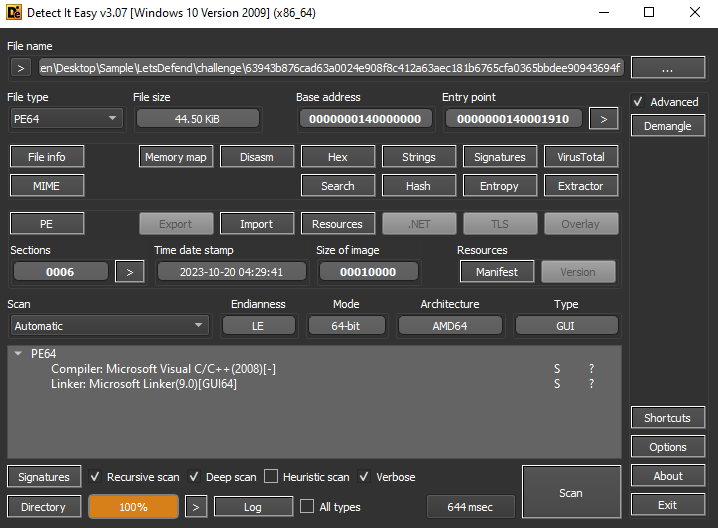
Task: Open the File type PE64 dropdown
Action: [x=66, y=118]
